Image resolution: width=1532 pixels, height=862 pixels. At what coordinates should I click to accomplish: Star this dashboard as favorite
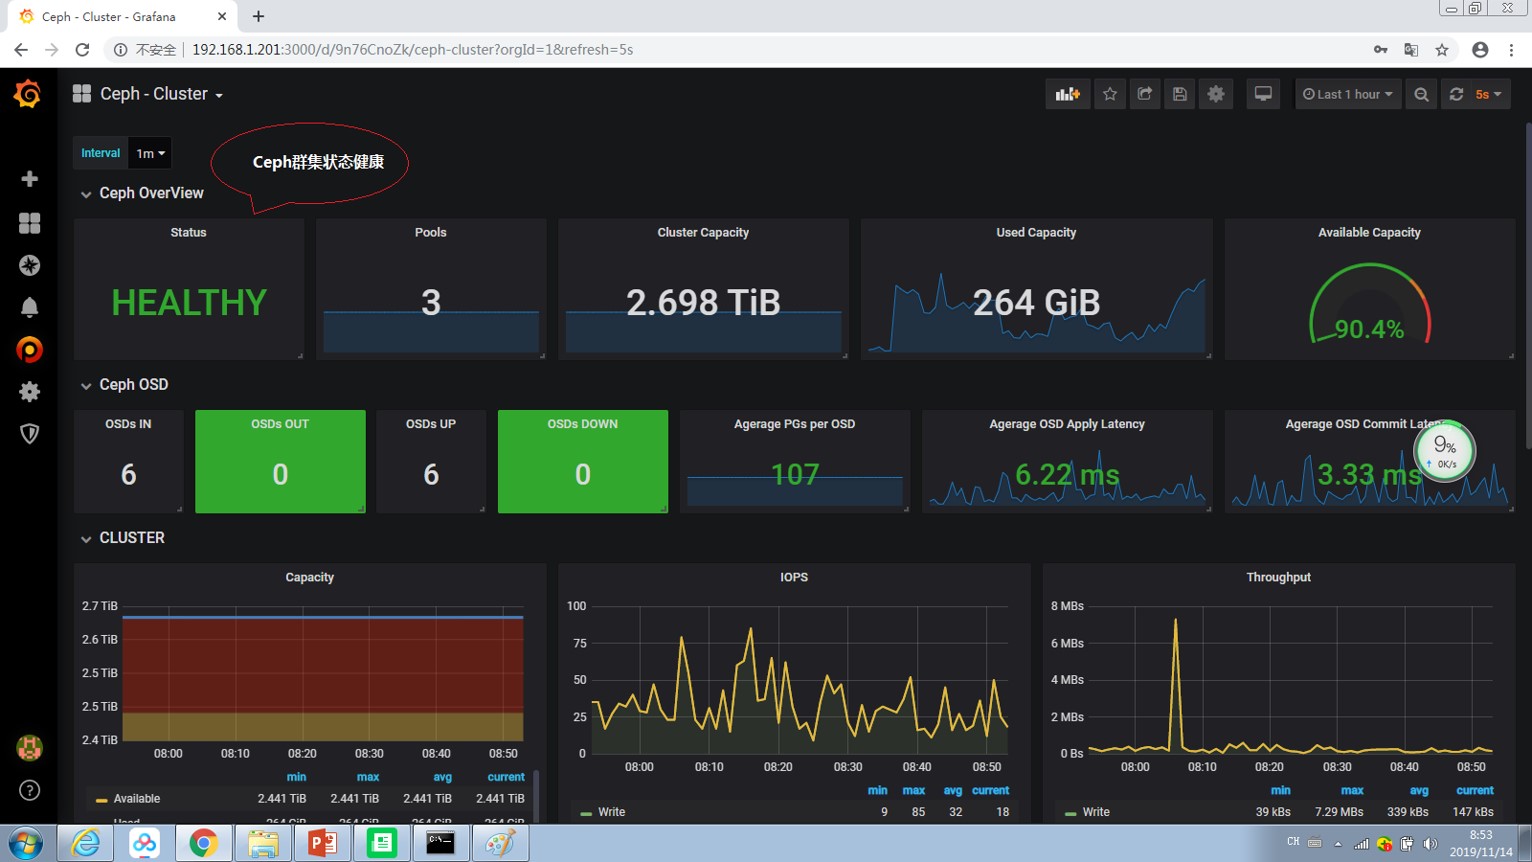point(1110,94)
